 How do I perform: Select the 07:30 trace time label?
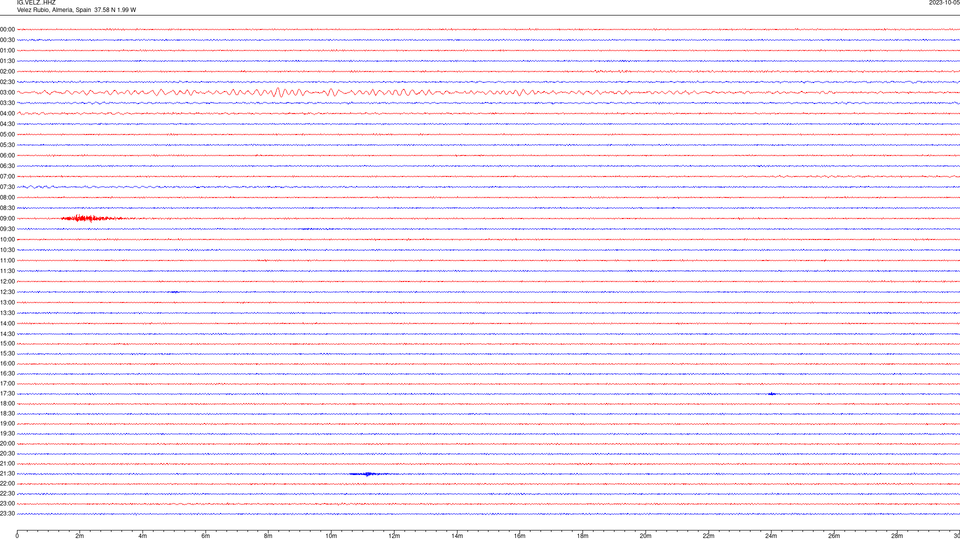click(x=7, y=187)
